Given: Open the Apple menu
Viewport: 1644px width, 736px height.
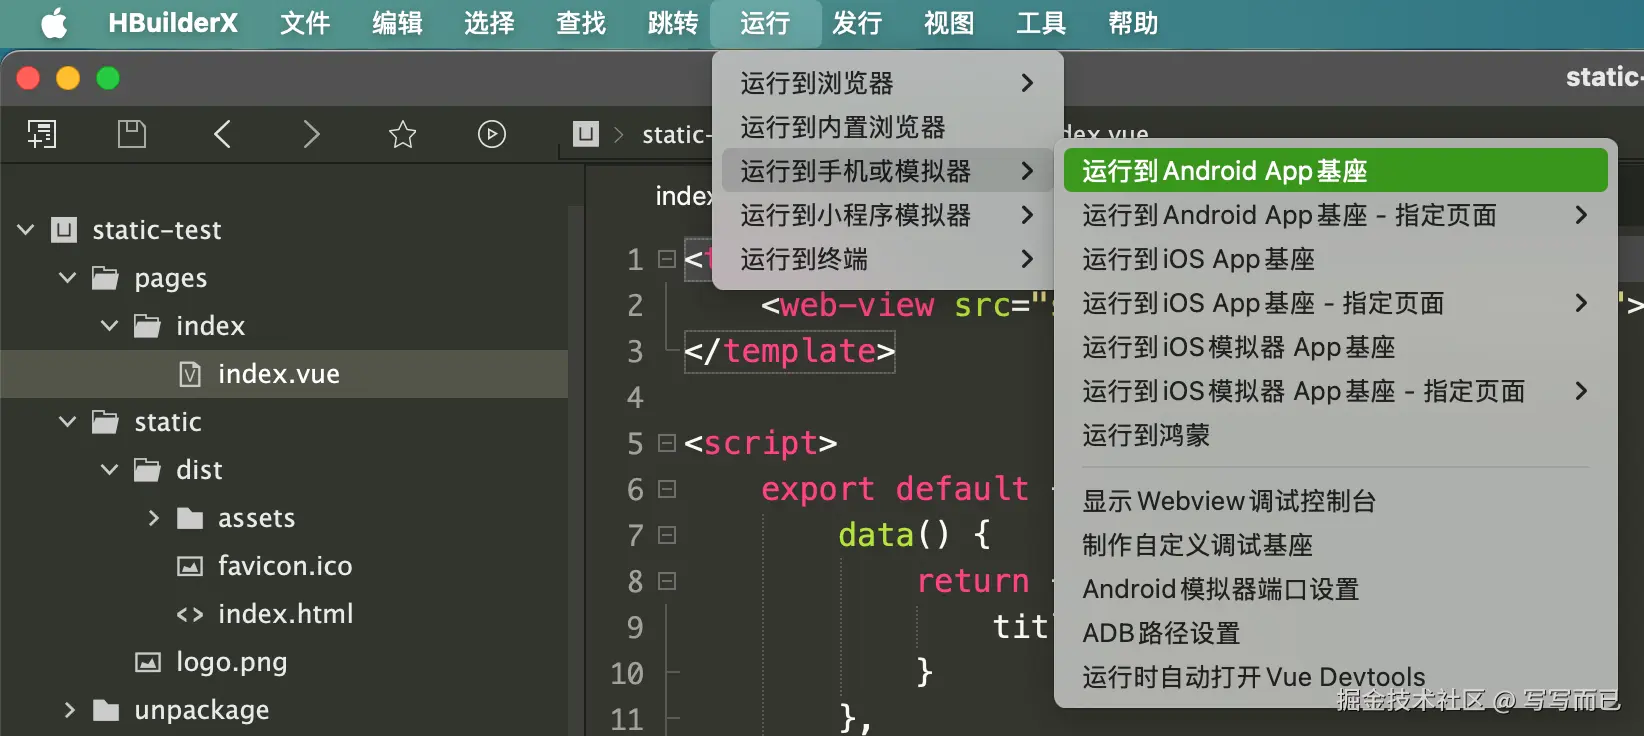Looking at the screenshot, I should coord(54,23).
